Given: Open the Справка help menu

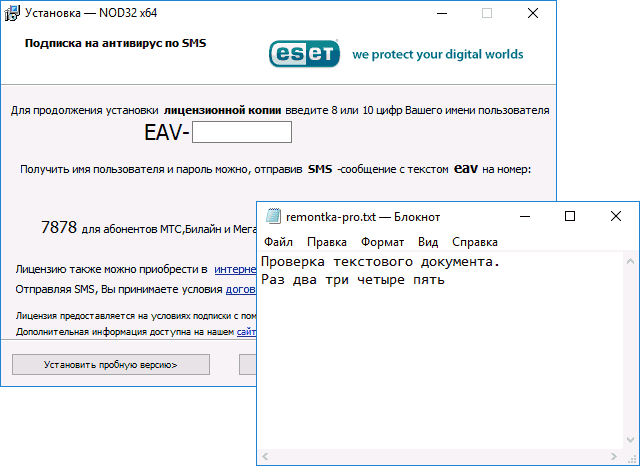Looking at the screenshot, I should (x=474, y=242).
